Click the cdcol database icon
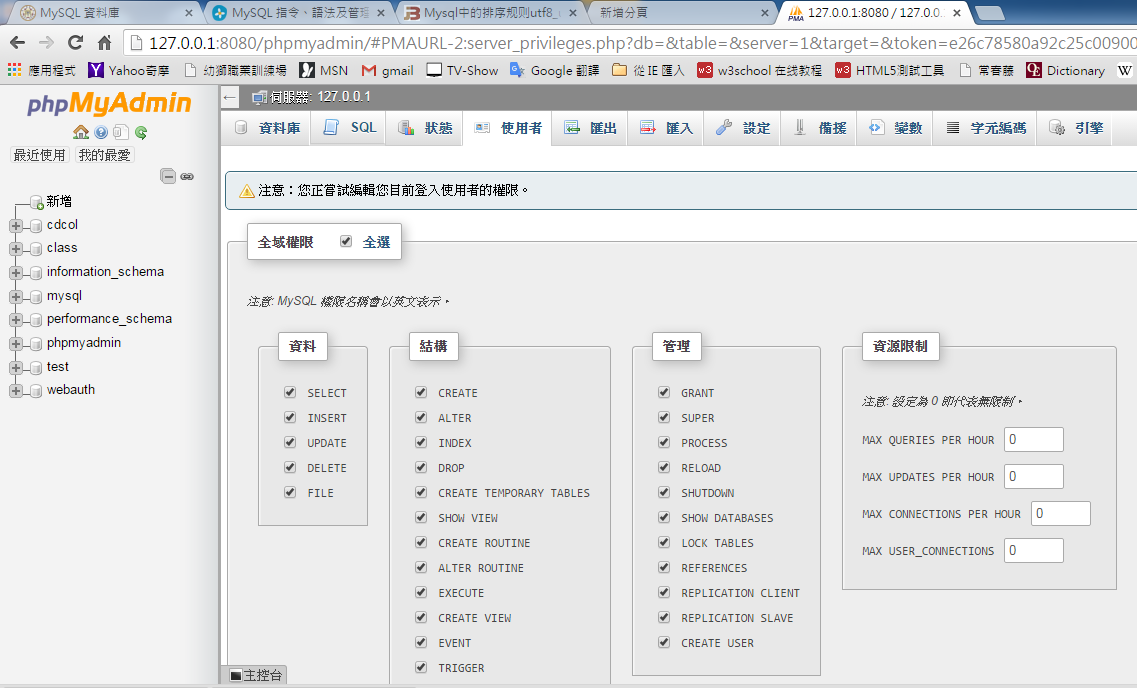Screen dimensions: 1137x688 pyautogui.click(x=36, y=225)
